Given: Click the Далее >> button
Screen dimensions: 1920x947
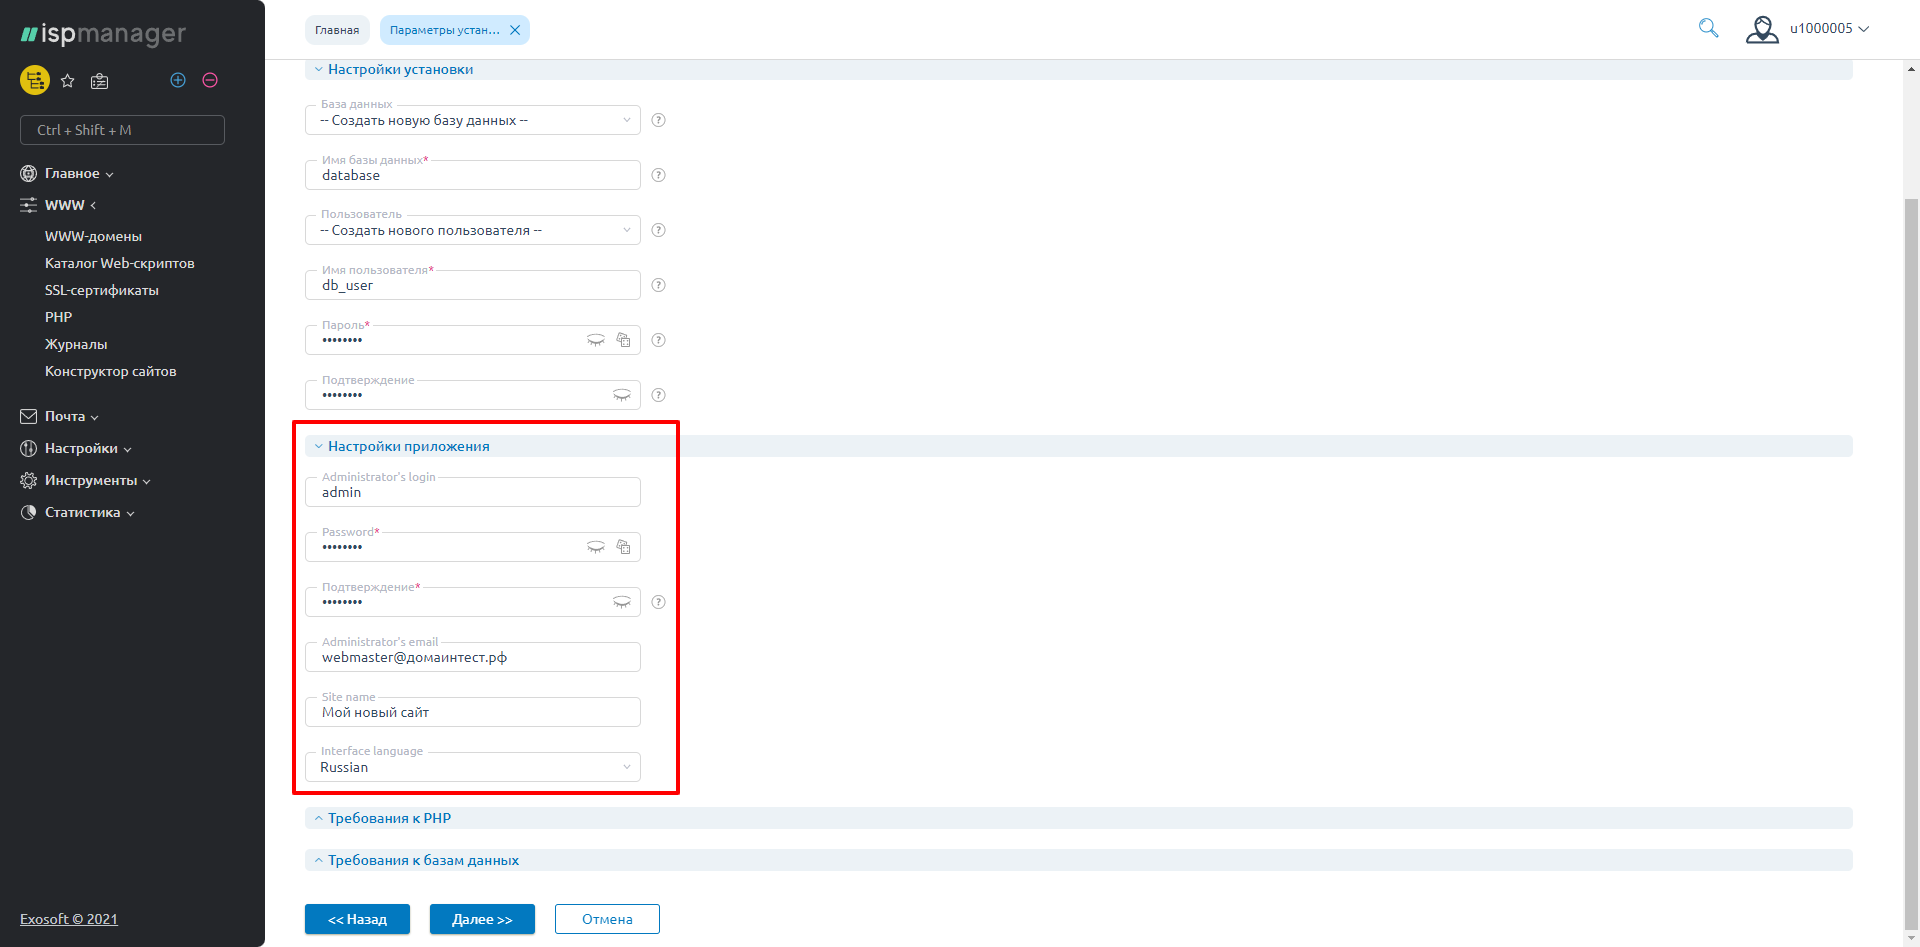Looking at the screenshot, I should 482,919.
